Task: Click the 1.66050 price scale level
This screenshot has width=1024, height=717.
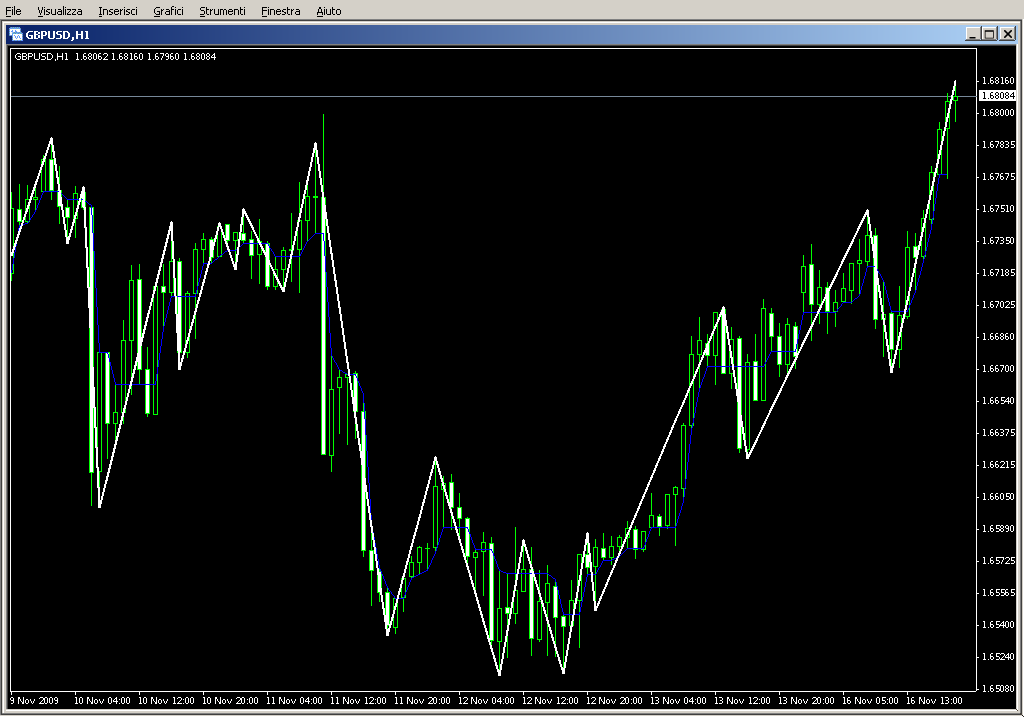Action: pyautogui.click(x=996, y=497)
